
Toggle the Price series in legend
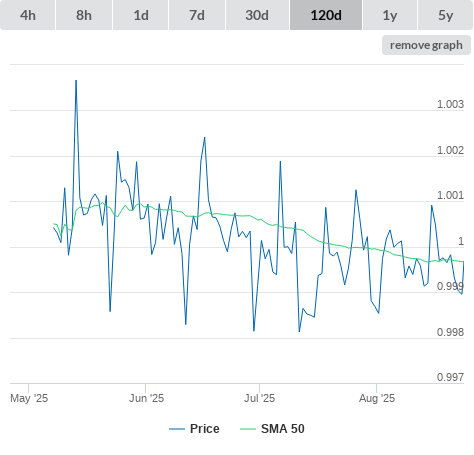[x=205, y=429]
